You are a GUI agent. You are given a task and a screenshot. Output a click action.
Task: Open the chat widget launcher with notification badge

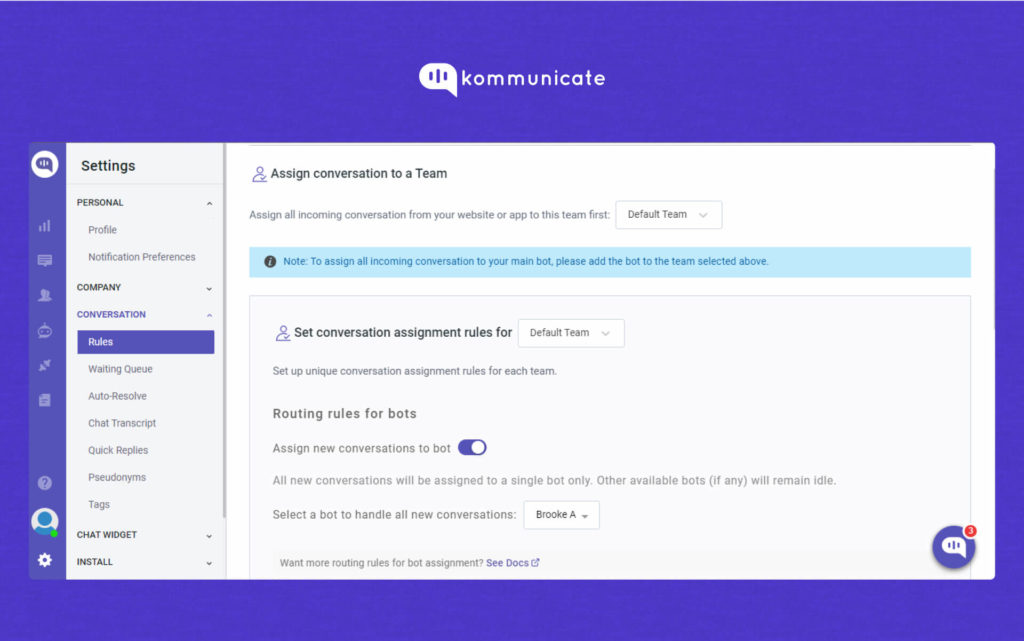[952, 547]
